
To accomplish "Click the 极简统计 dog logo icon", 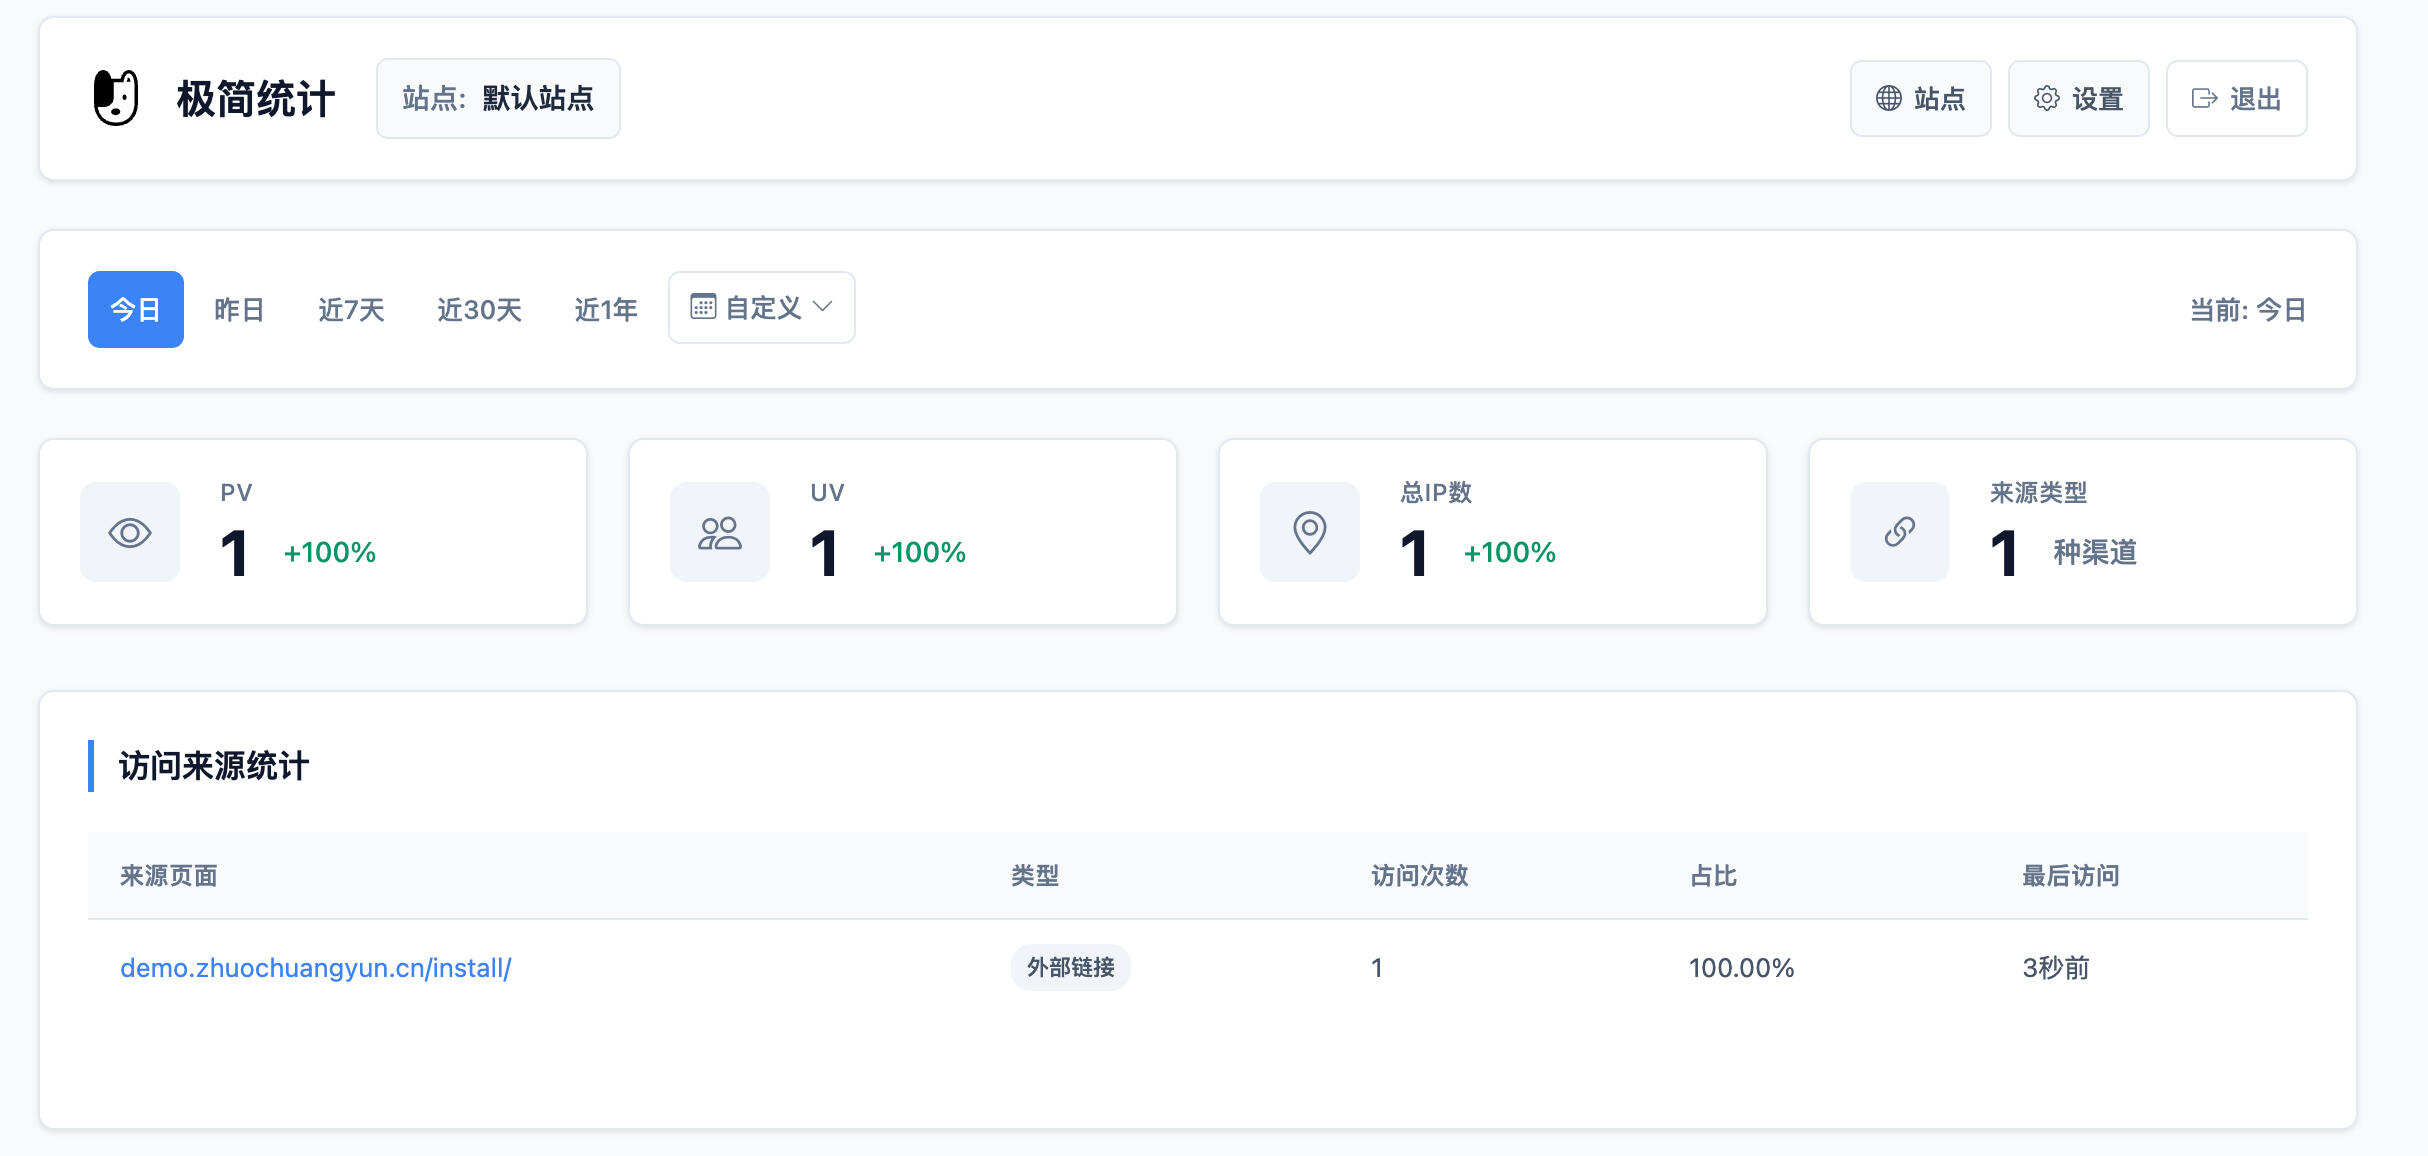I will click(117, 98).
